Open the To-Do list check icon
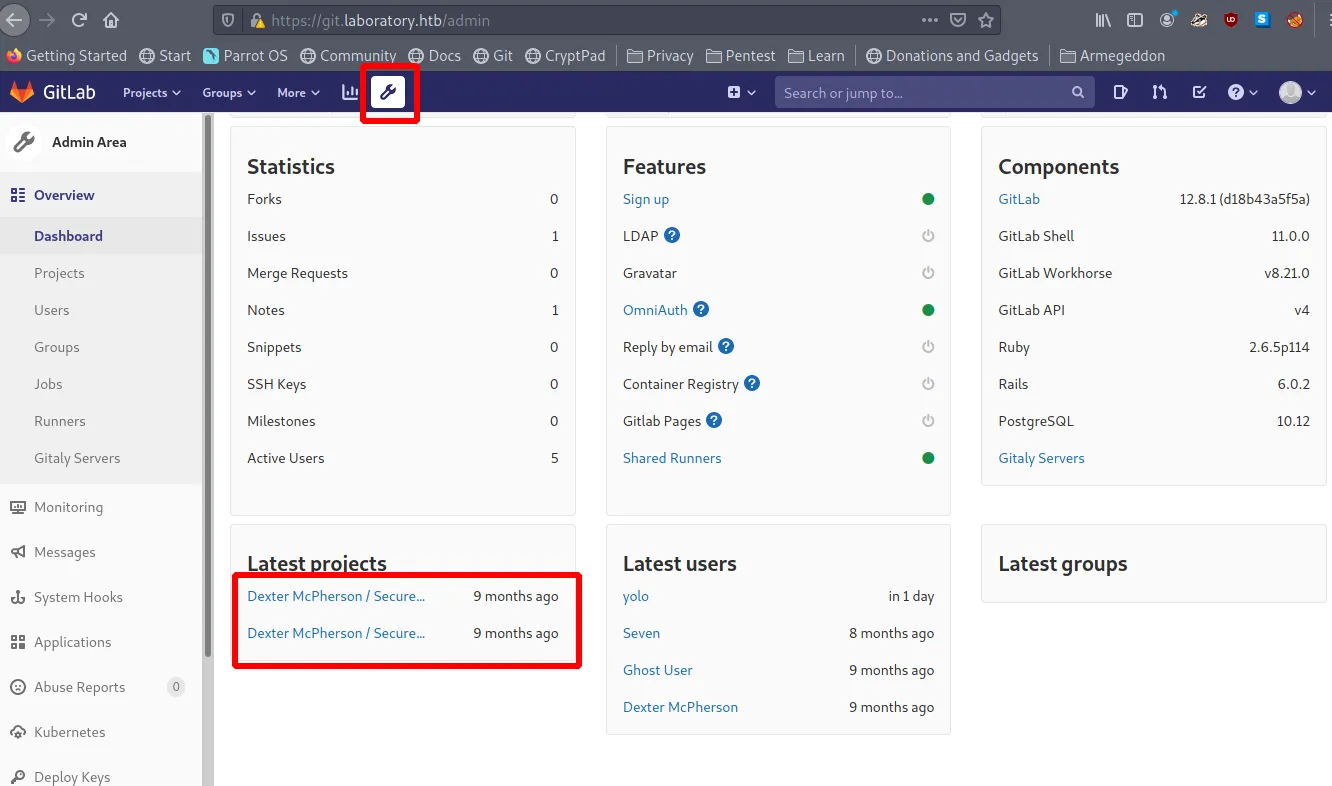 [x=1199, y=92]
